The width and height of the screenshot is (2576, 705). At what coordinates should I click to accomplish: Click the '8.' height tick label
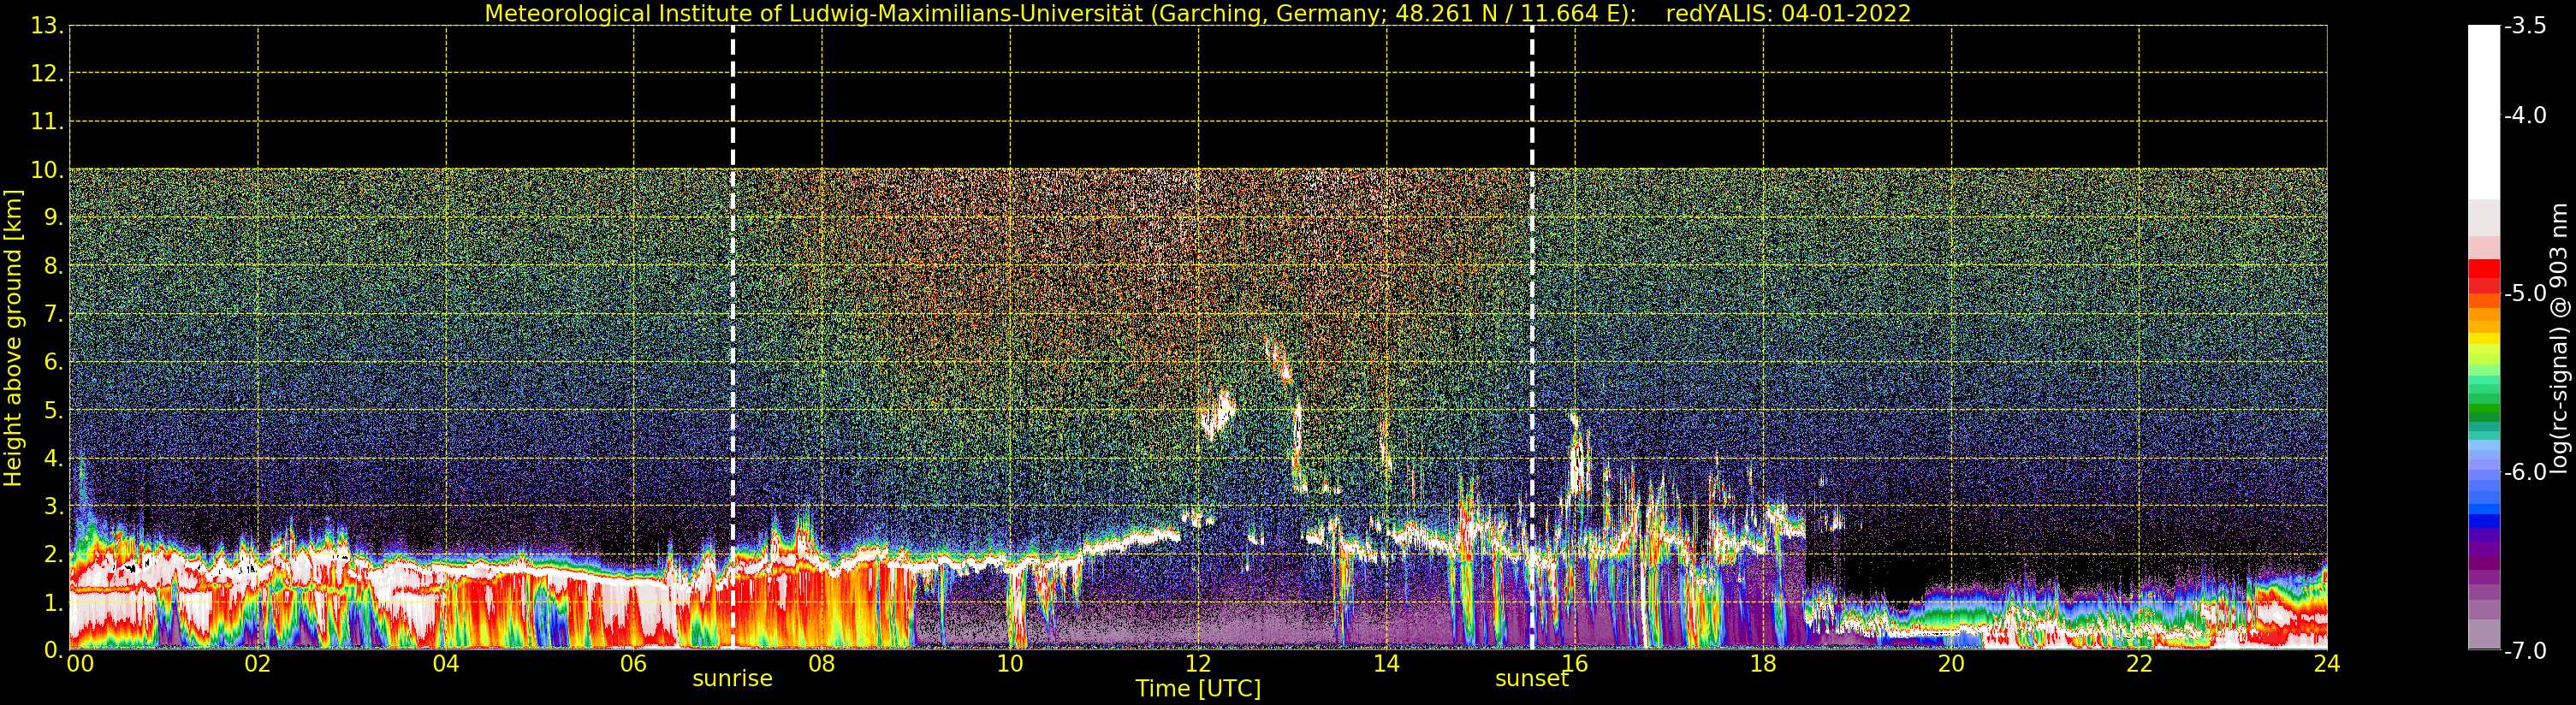(53, 266)
